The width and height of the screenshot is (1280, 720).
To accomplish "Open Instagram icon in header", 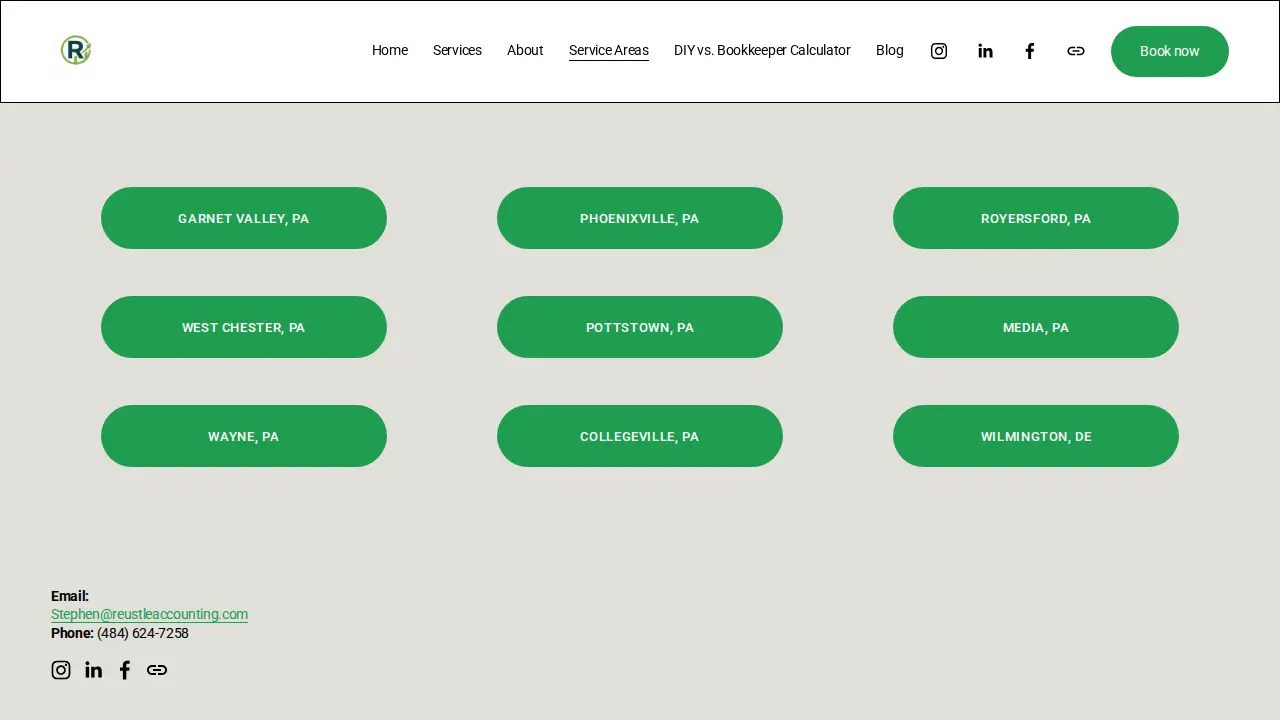I will click(939, 51).
